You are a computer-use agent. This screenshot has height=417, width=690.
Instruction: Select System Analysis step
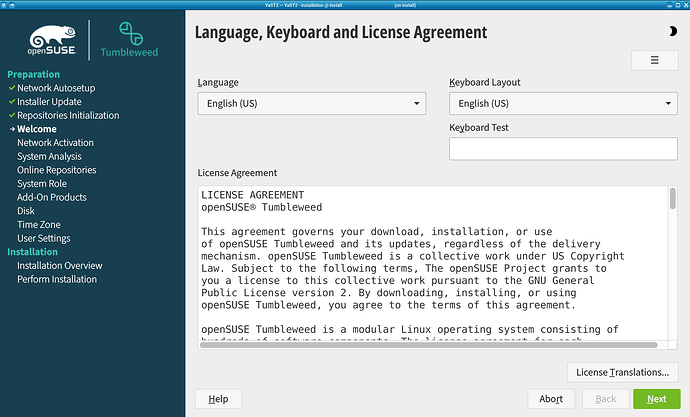point(49,156)
